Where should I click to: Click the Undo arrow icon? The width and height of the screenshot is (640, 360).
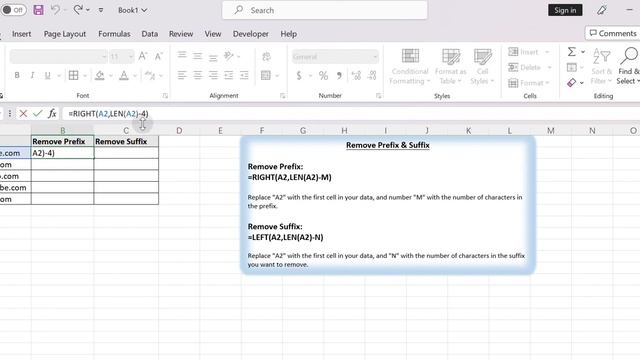55,10
